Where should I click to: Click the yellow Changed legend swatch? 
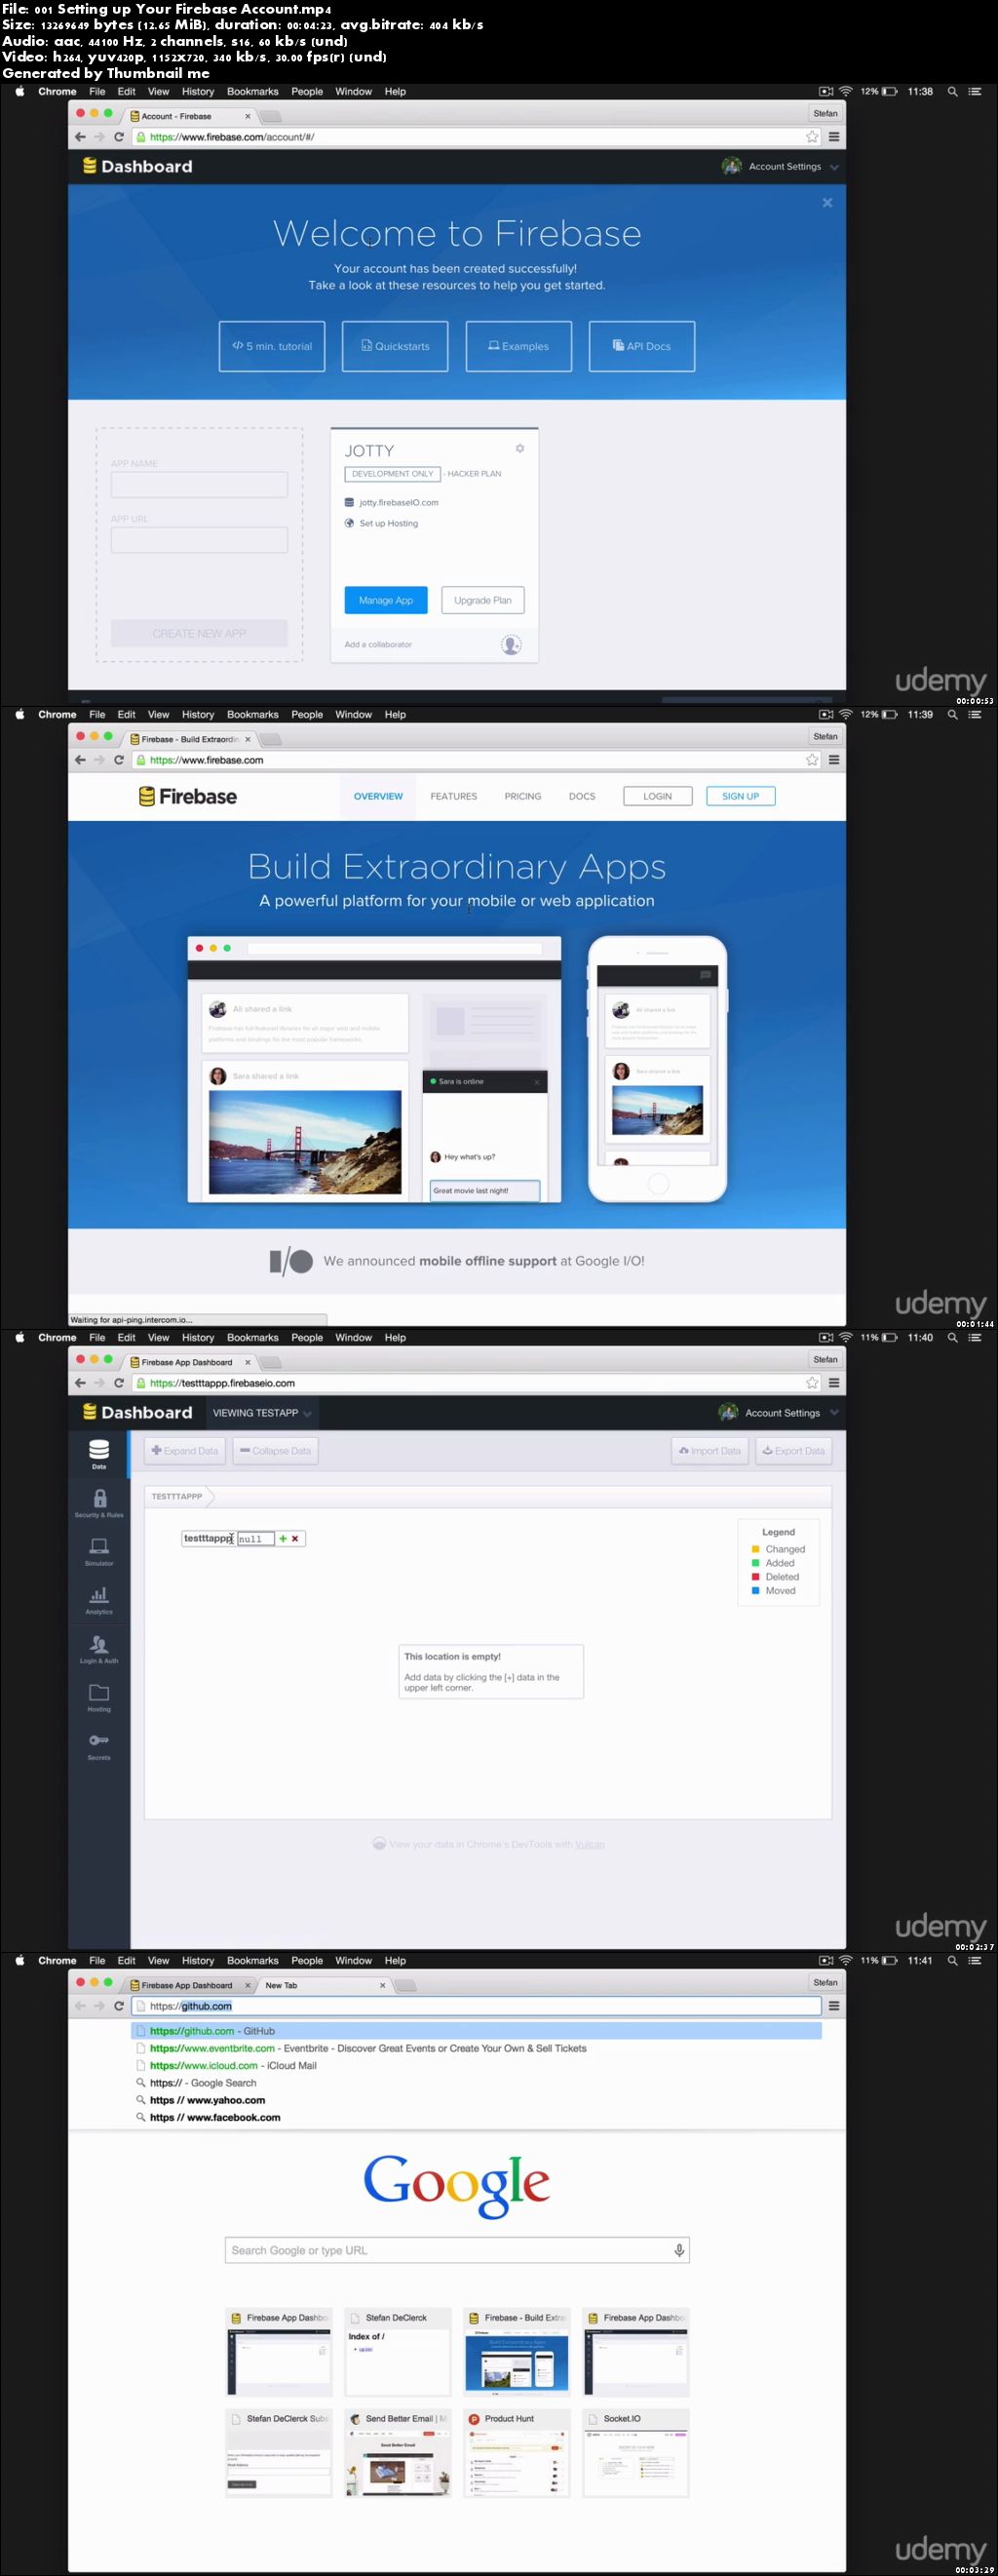pos(756,1549)
